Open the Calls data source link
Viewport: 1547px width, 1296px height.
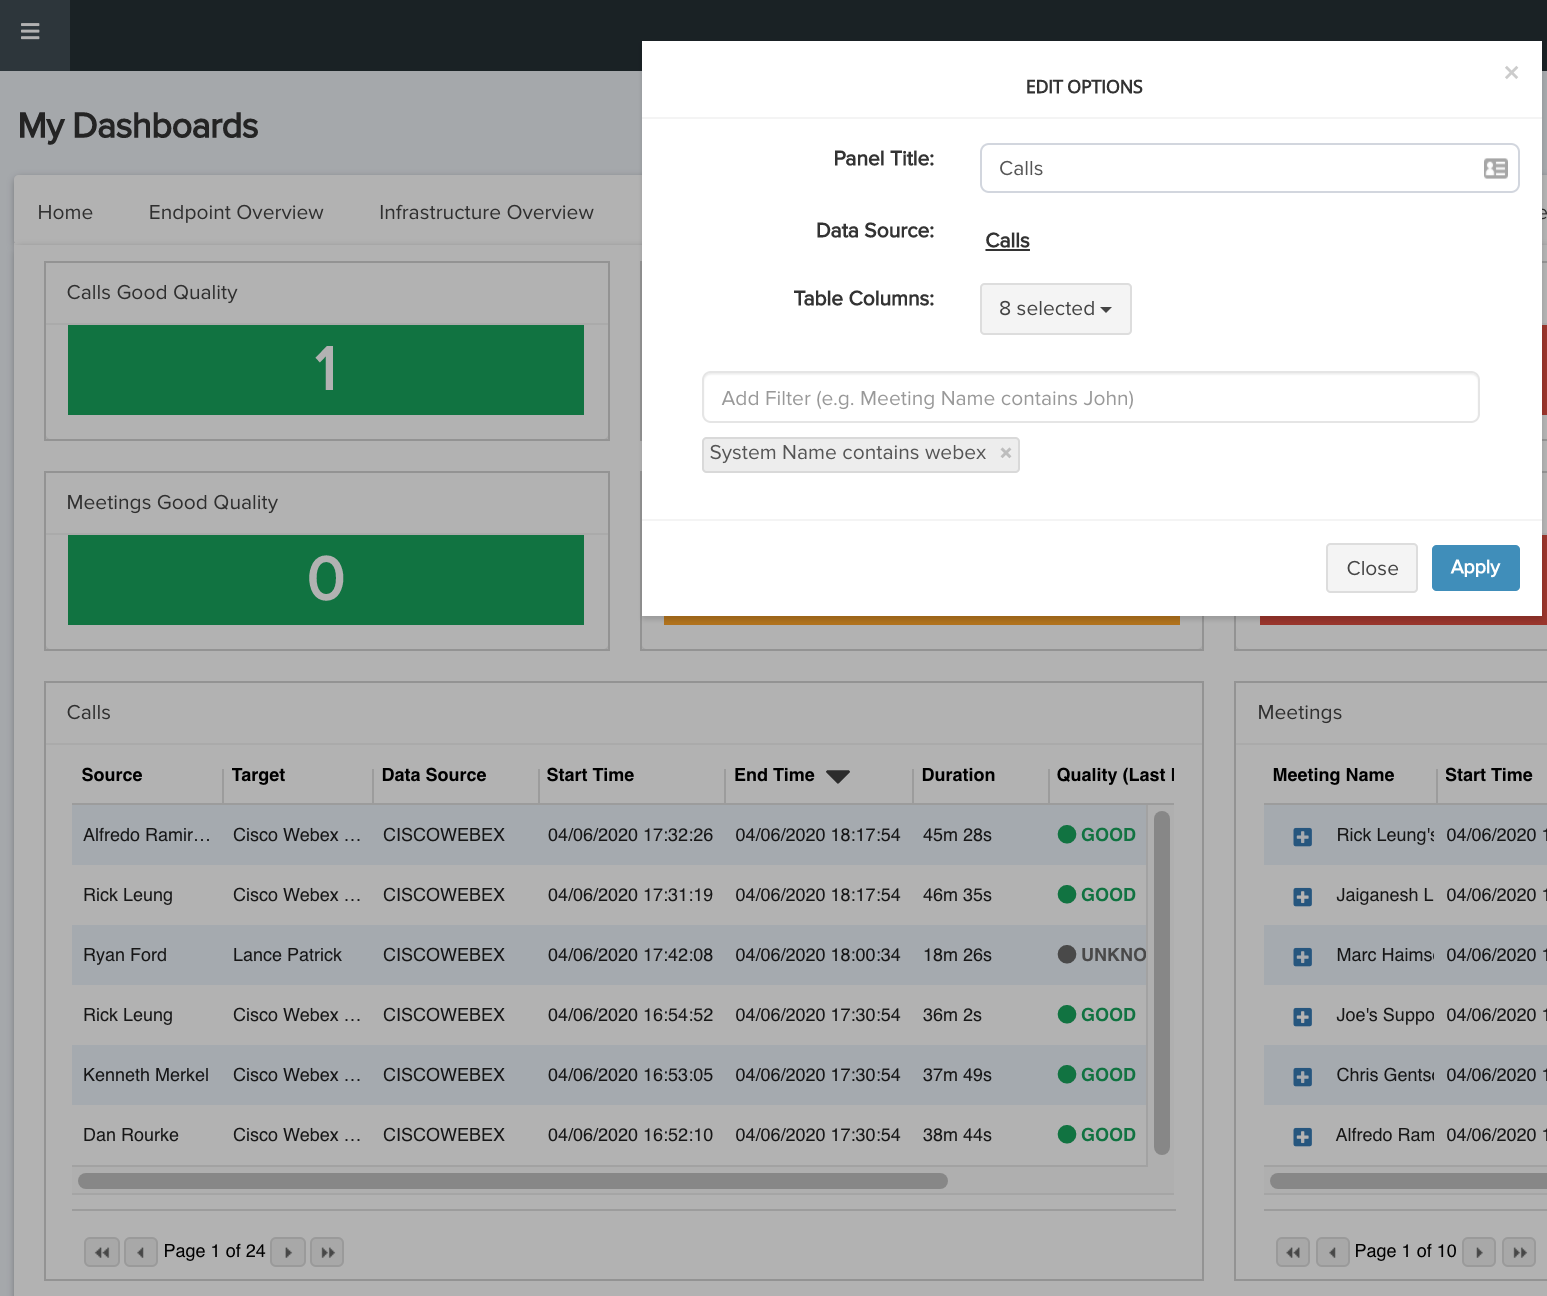point(1007,240)
